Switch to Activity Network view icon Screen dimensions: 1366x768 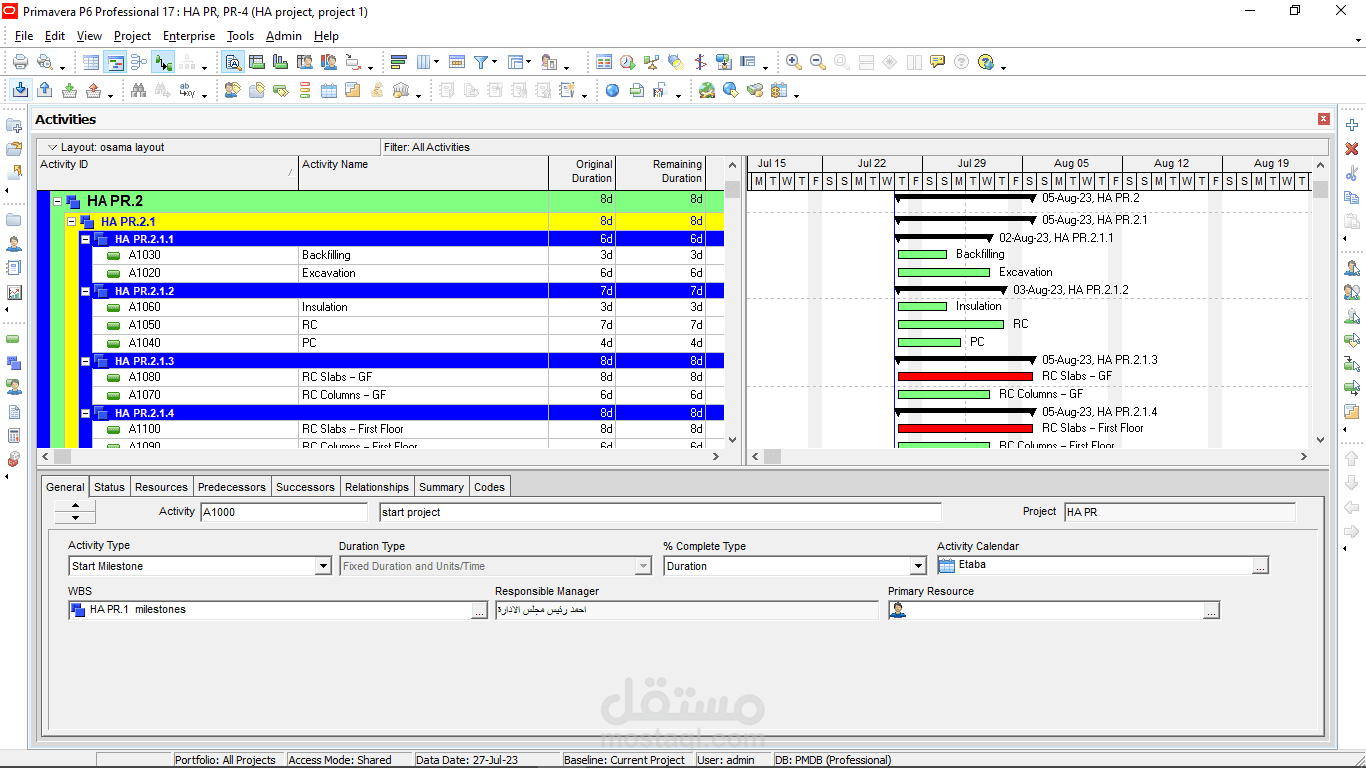click(x=139, y=62)
